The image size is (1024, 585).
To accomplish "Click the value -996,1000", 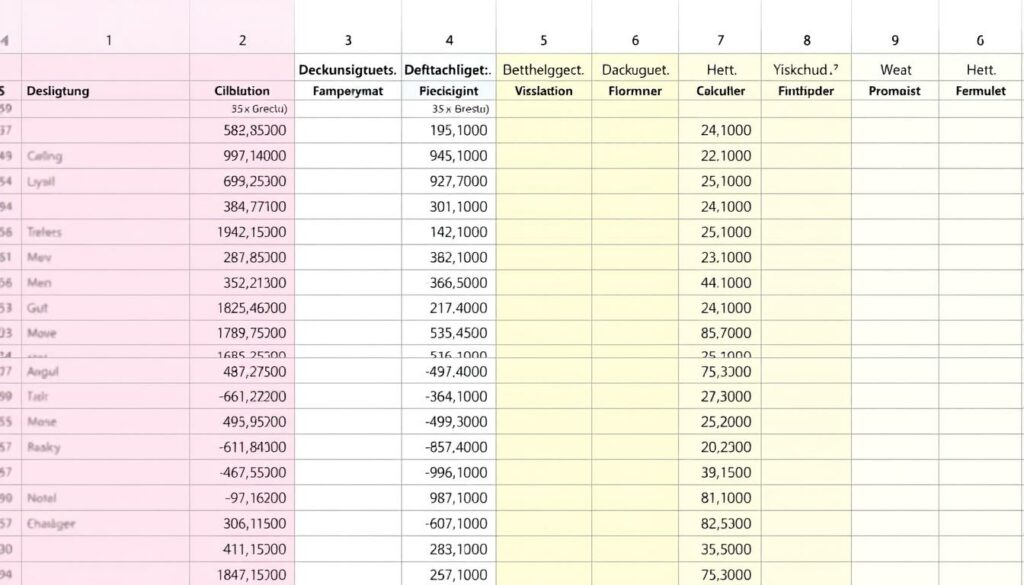I will pos(456,473).
